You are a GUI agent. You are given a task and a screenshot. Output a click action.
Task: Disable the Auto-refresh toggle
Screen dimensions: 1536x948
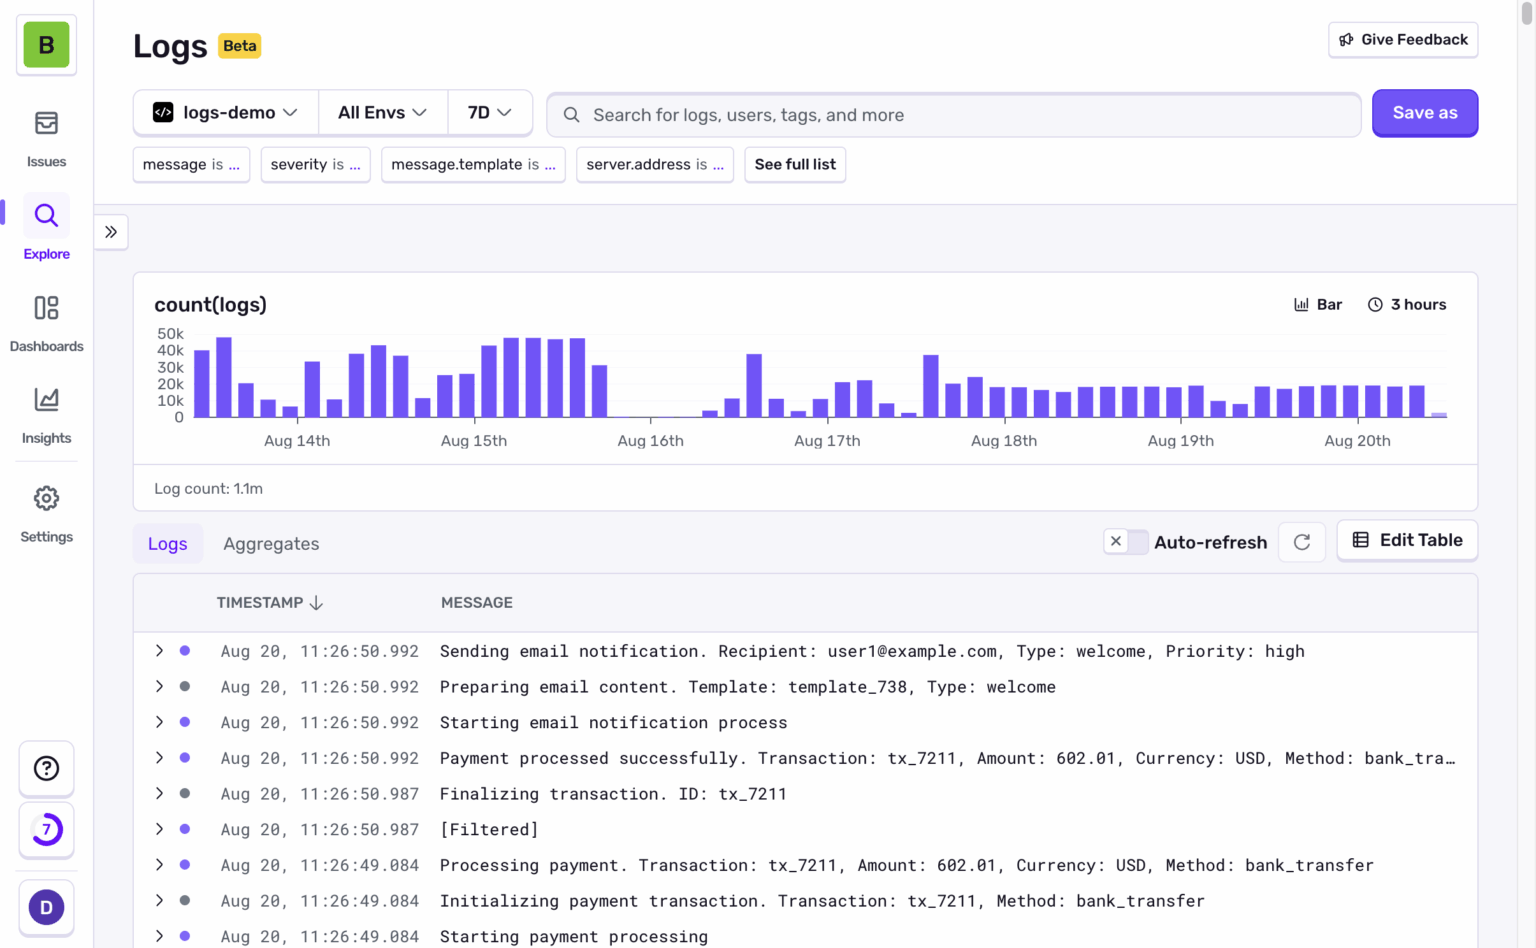[x=1126, y=541]
